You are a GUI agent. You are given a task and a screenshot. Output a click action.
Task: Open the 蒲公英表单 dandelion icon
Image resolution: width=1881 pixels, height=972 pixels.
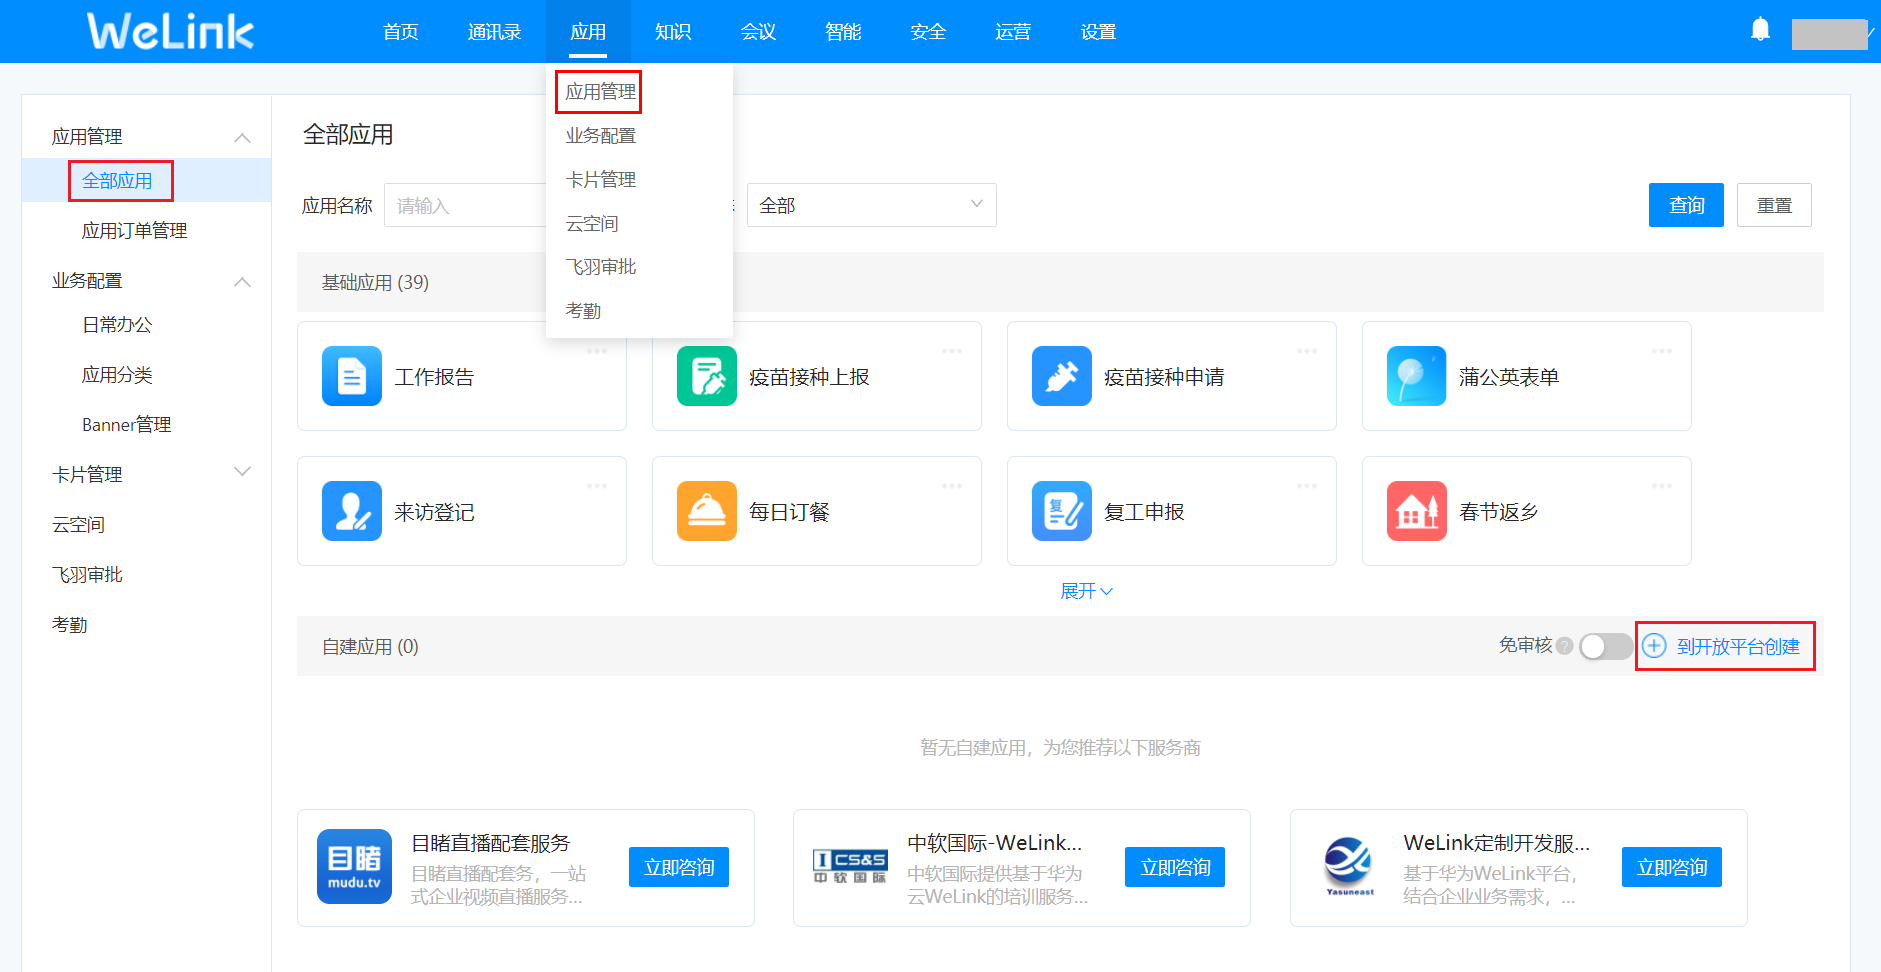(1416, 376)
